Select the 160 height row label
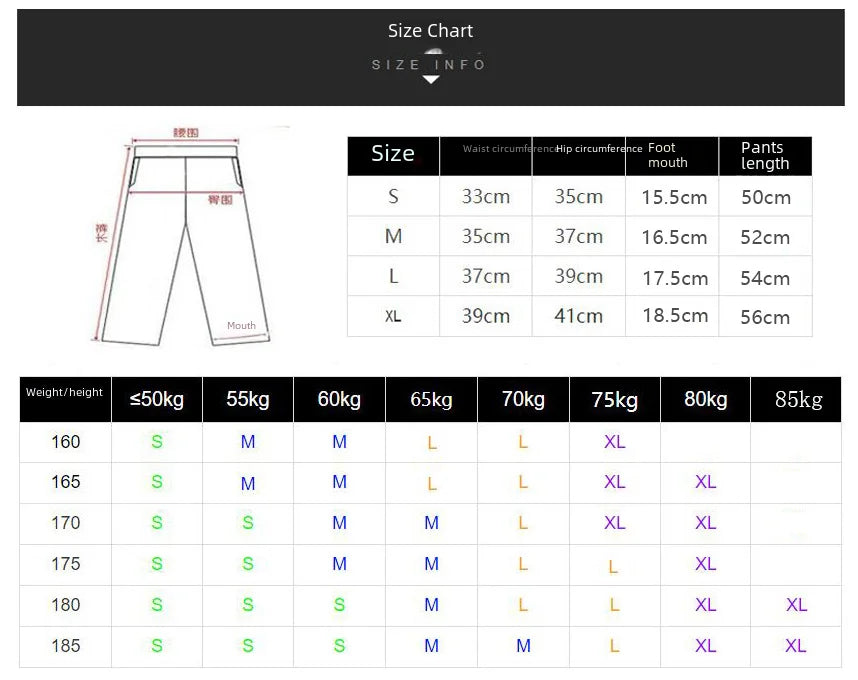858x680 pixels. coord(66,442)
